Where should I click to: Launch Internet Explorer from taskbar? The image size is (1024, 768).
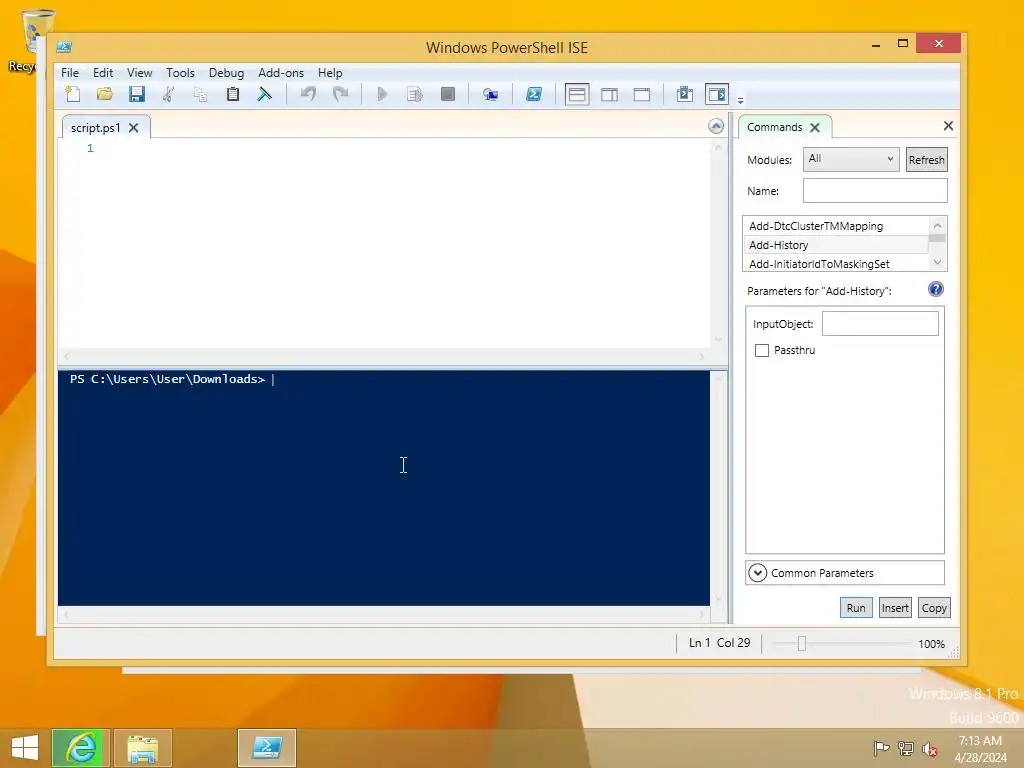80,748
